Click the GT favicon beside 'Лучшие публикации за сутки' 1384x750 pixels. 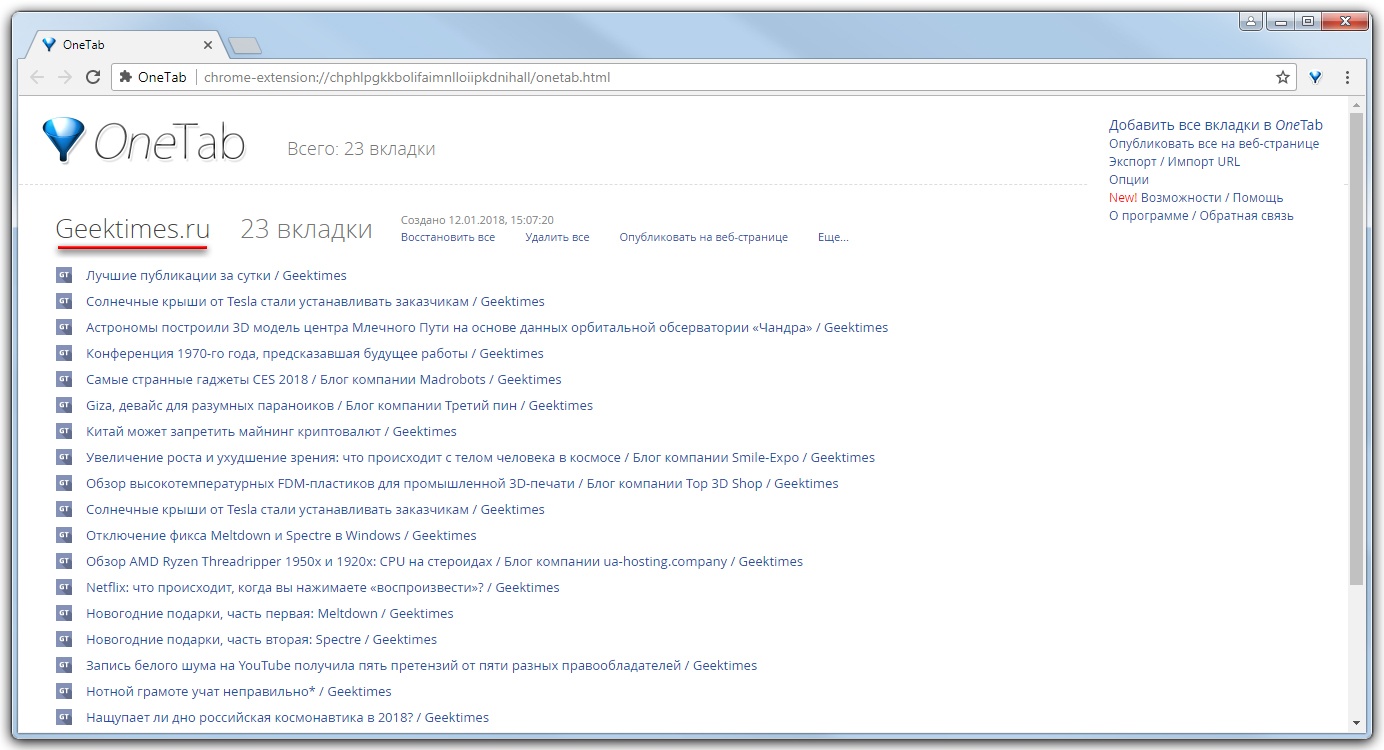click(64, 275)
